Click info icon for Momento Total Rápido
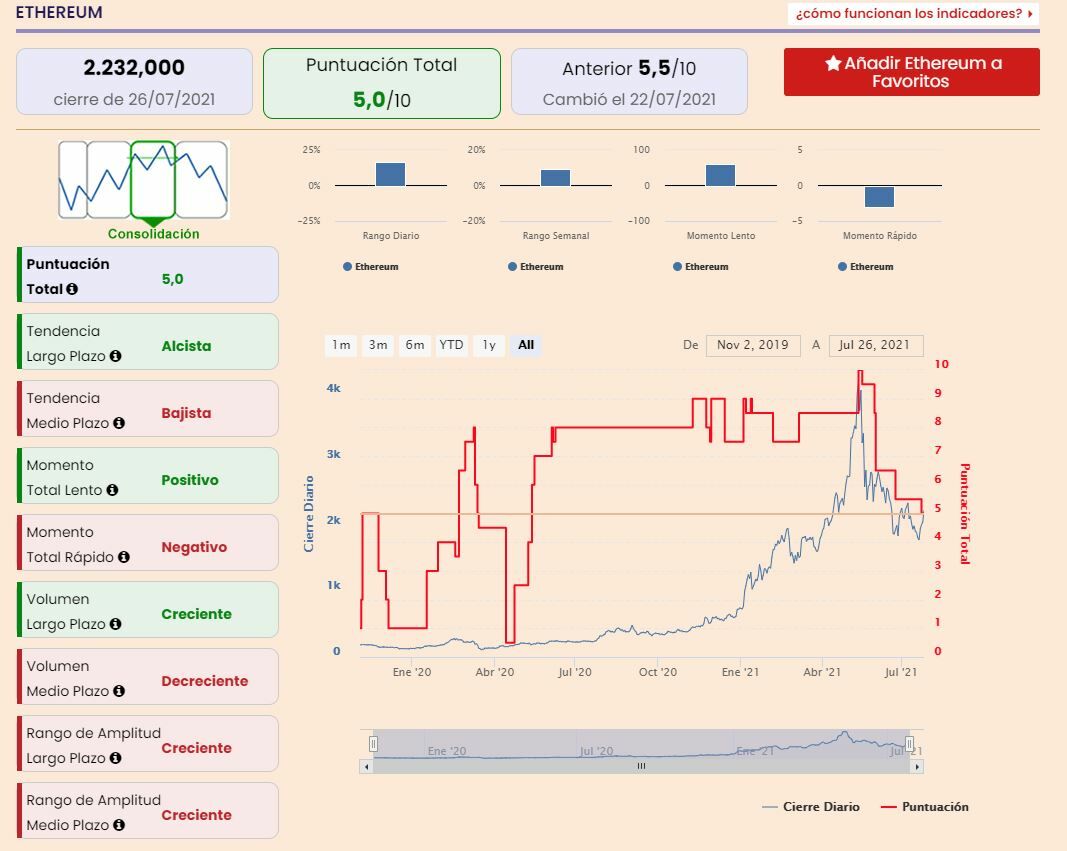This screenshot has height=851, width=1067. pos(124,557)
